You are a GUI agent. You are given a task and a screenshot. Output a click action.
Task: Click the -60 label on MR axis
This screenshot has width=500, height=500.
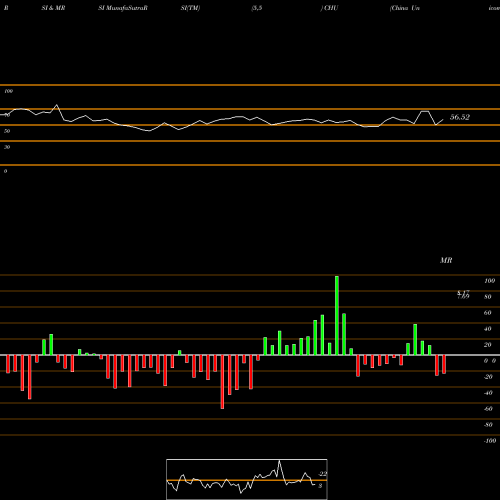tap(488, 409)
